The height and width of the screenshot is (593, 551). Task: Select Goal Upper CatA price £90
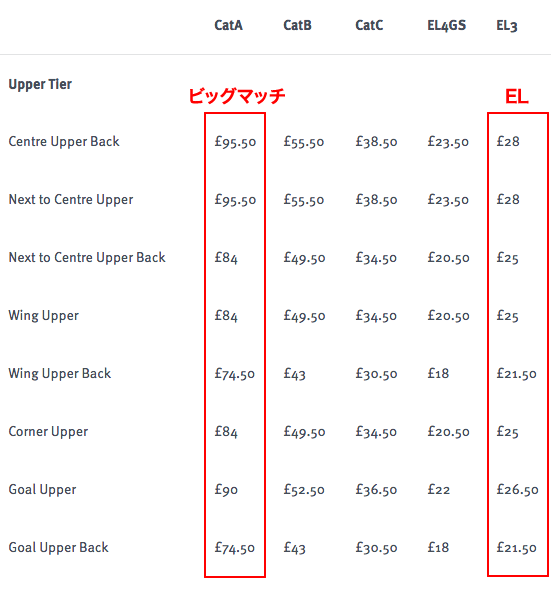[x=226, y=490]
